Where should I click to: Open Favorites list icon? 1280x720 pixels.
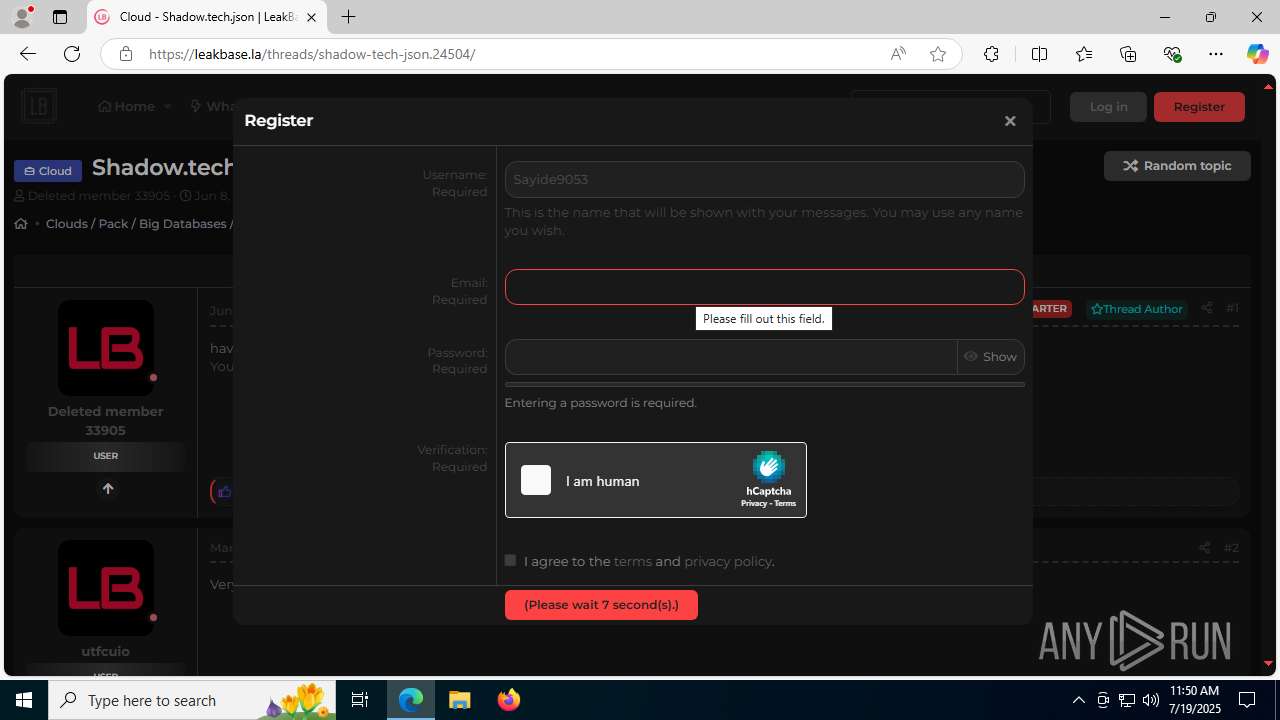point(1084,54)
